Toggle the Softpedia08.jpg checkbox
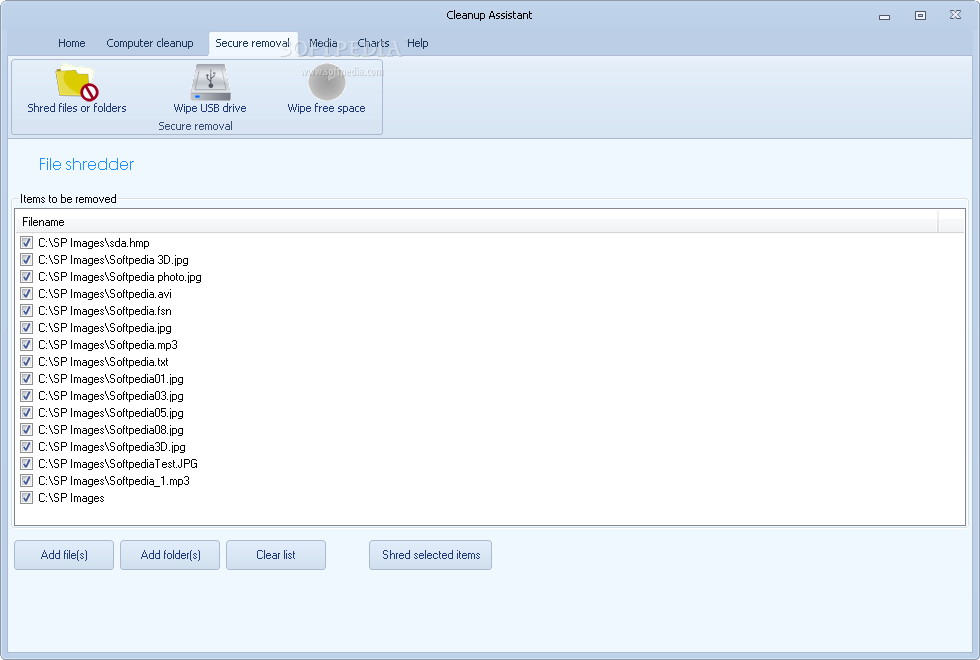 coord(26,429)
